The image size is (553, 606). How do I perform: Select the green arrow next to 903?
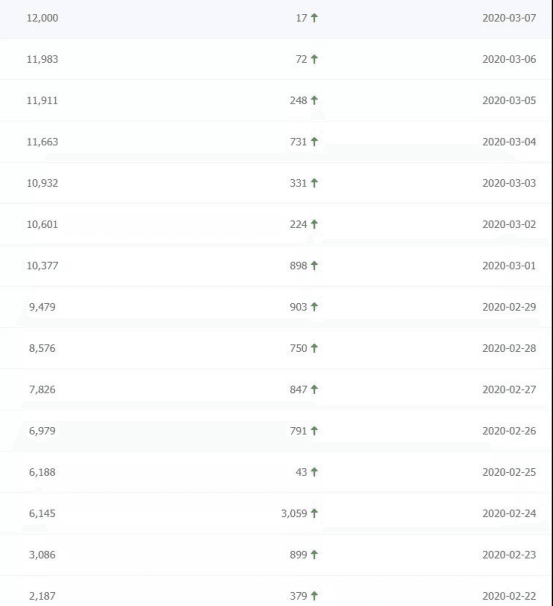tap(314, 307)
